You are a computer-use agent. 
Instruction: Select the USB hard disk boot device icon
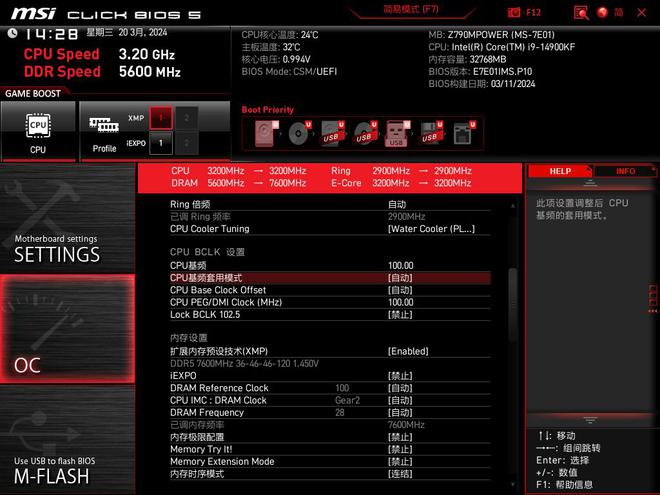333,133
